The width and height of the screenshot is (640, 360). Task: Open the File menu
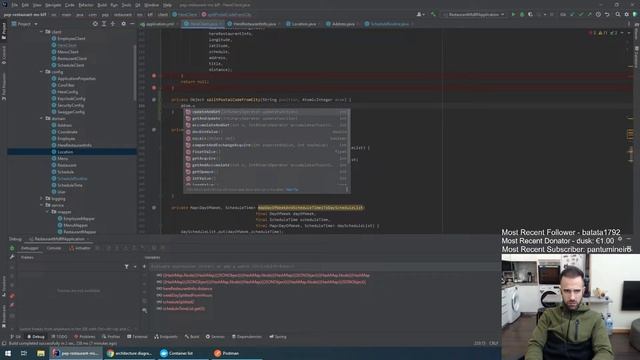click(x=14, y=5)
